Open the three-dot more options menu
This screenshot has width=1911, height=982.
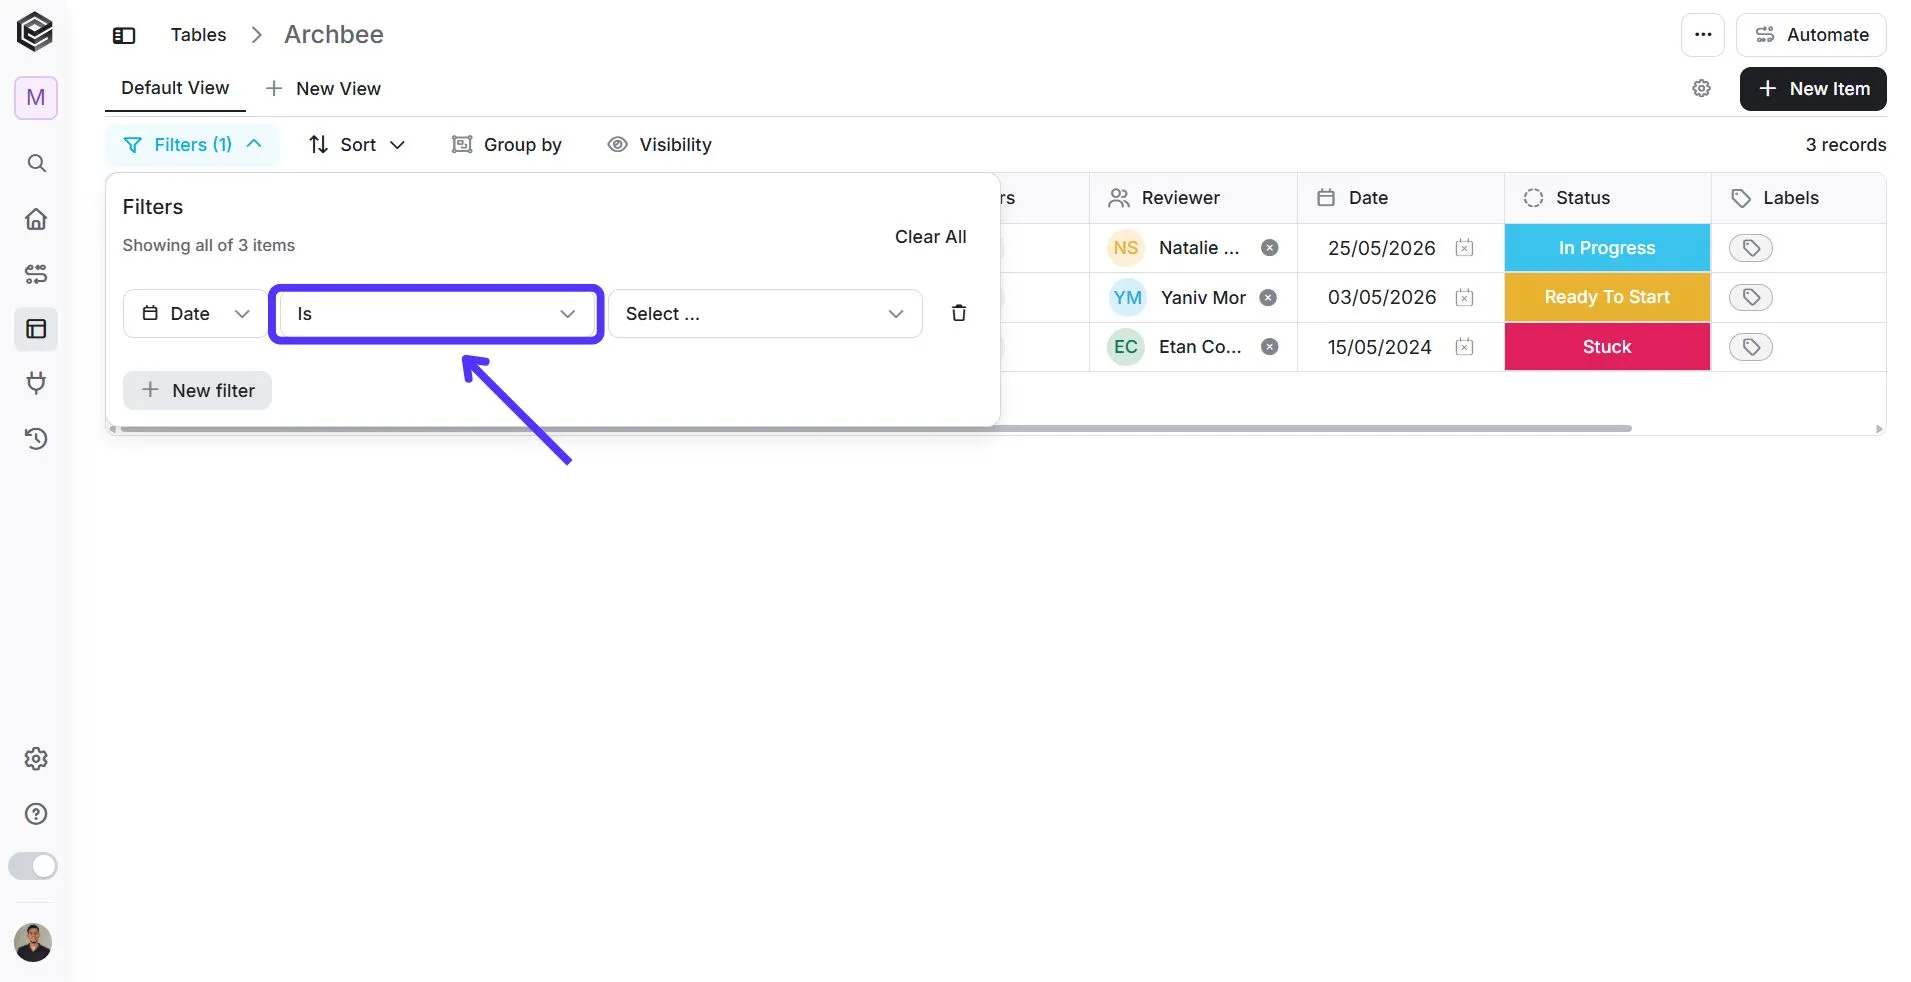1703,35
